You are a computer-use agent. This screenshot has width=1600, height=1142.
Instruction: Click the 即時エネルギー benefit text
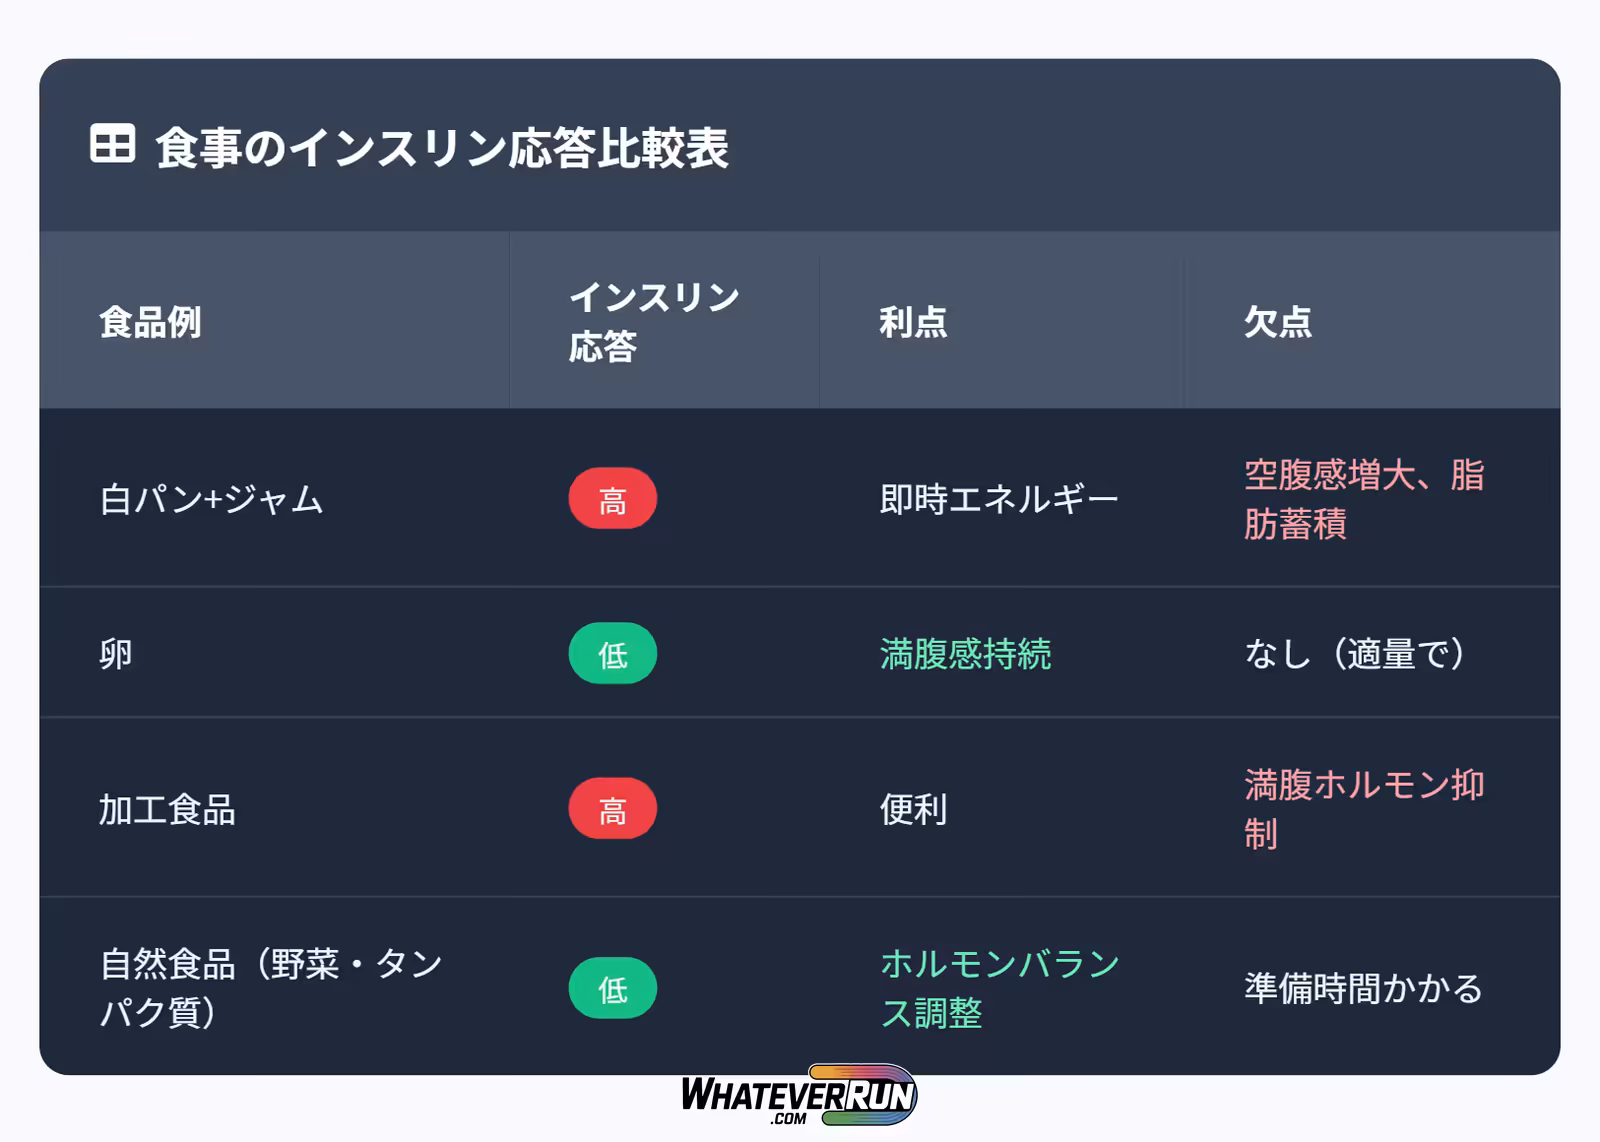coord(998,499)
